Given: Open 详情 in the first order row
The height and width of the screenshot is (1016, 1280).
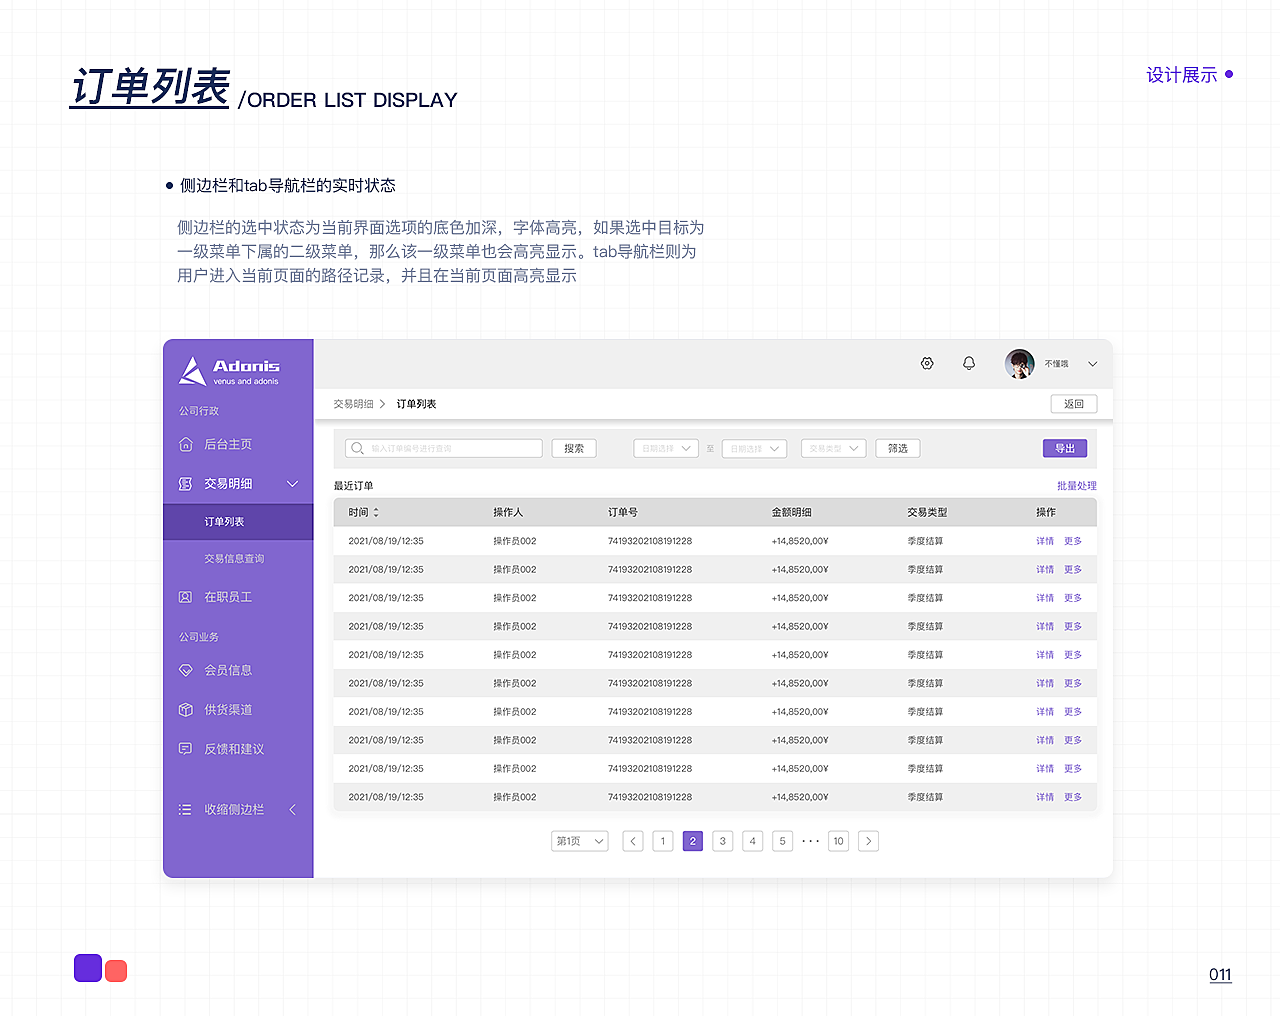Looking at the screenshot, I should [x=1045, y=541].
